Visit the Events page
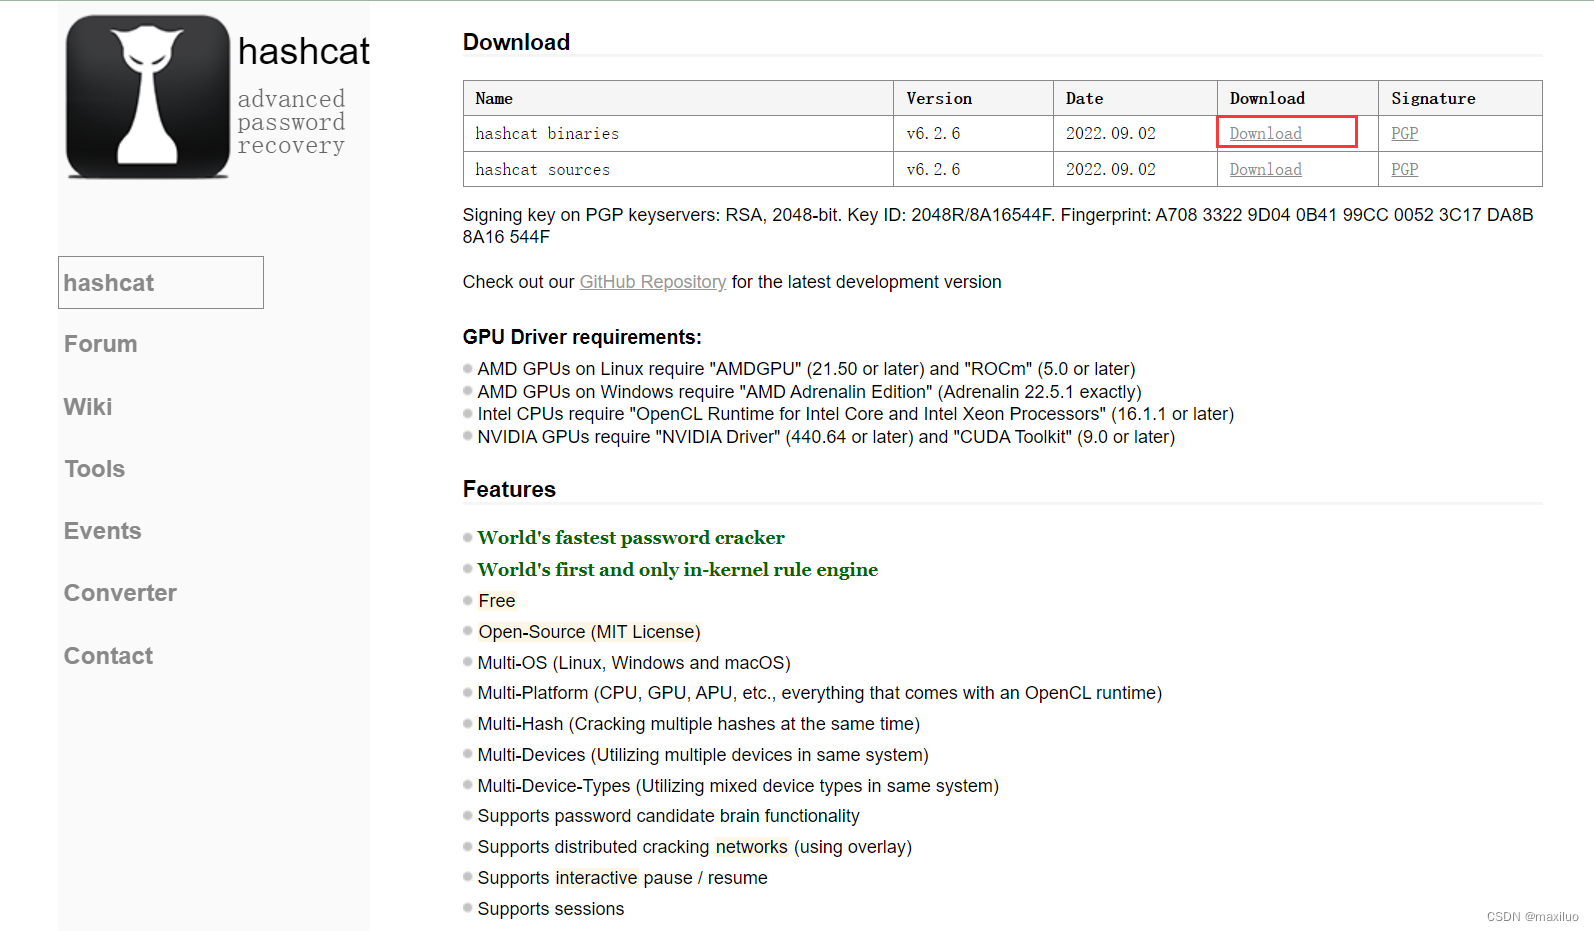 (x=103, y=531)
